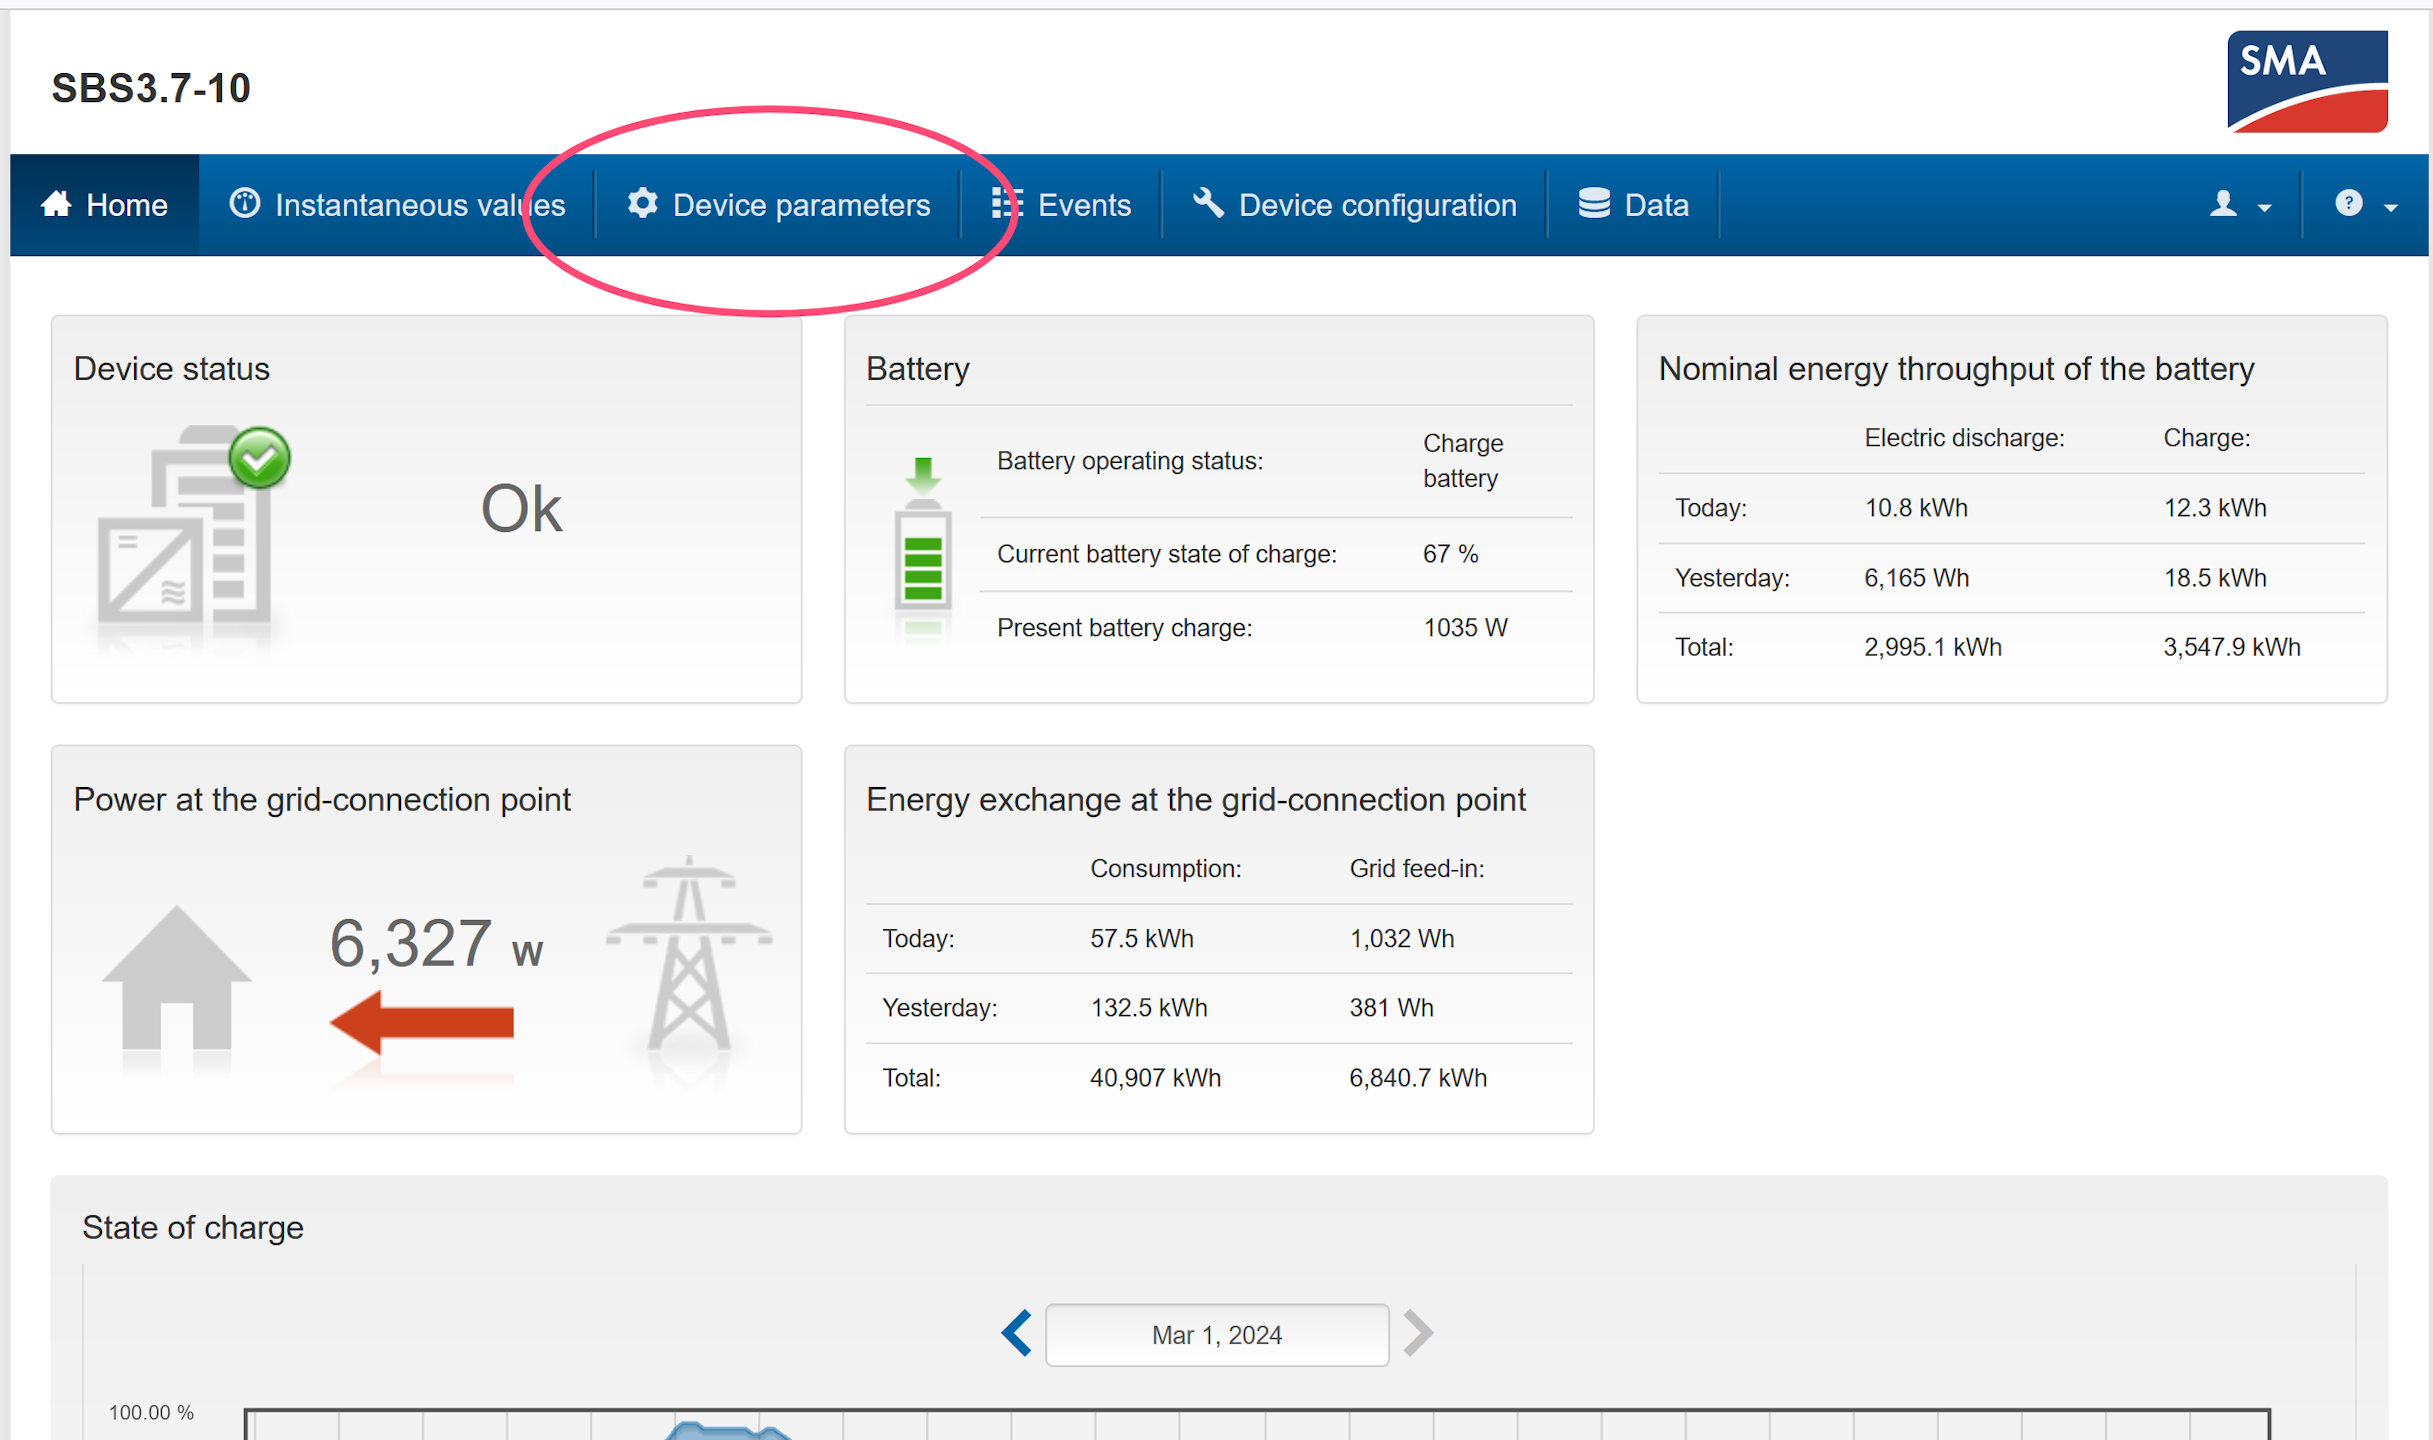2433x1440 pixels.
Task: Click the Mar 1, 2024 date field
Action: pos(1216,1335)
